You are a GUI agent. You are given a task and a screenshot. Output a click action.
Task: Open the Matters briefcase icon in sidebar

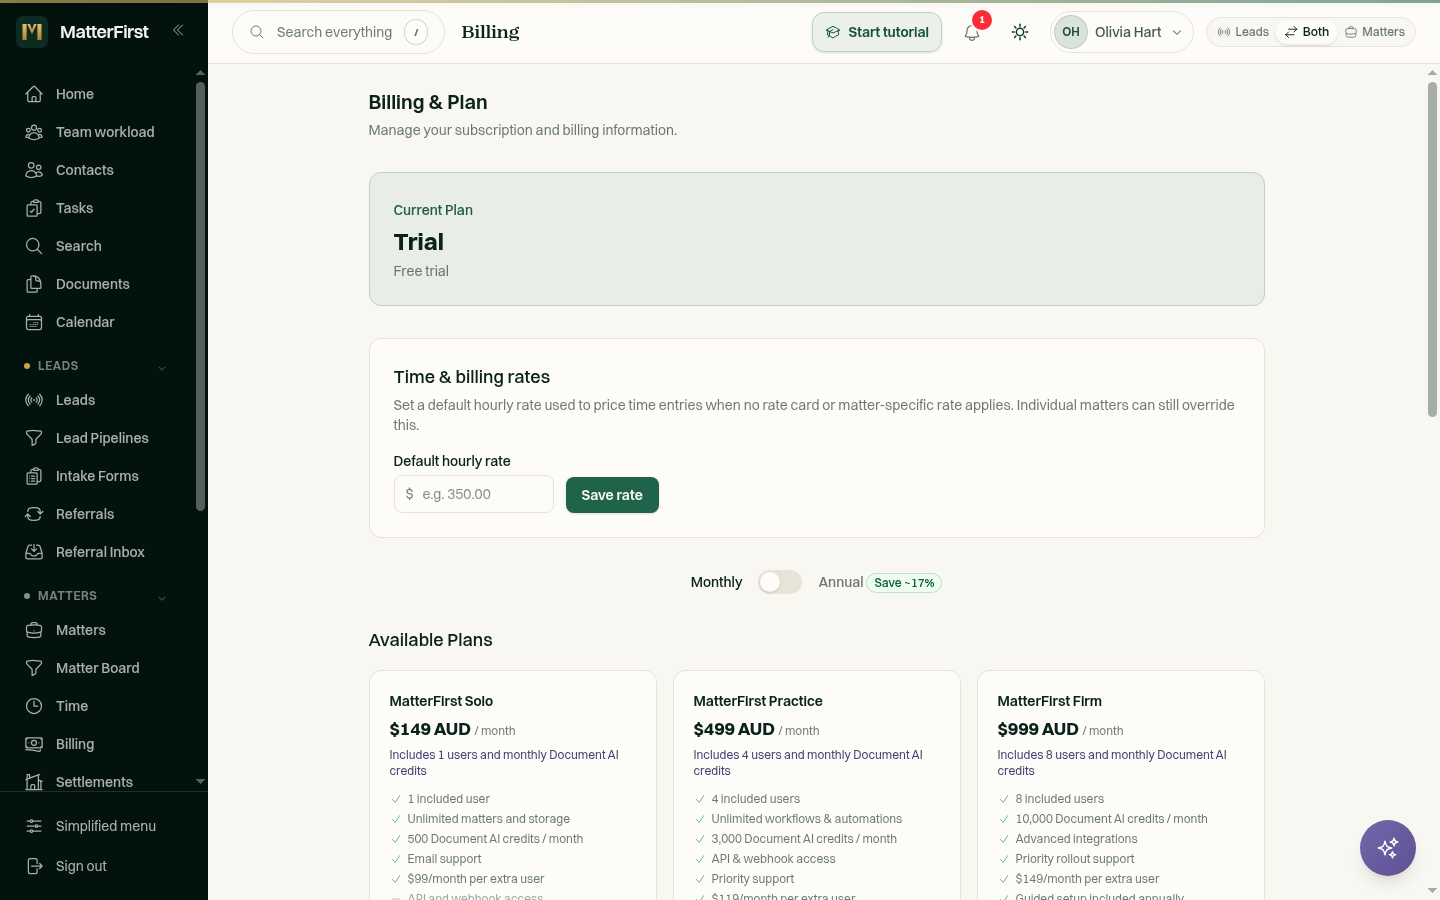click(x=34, y=630)
